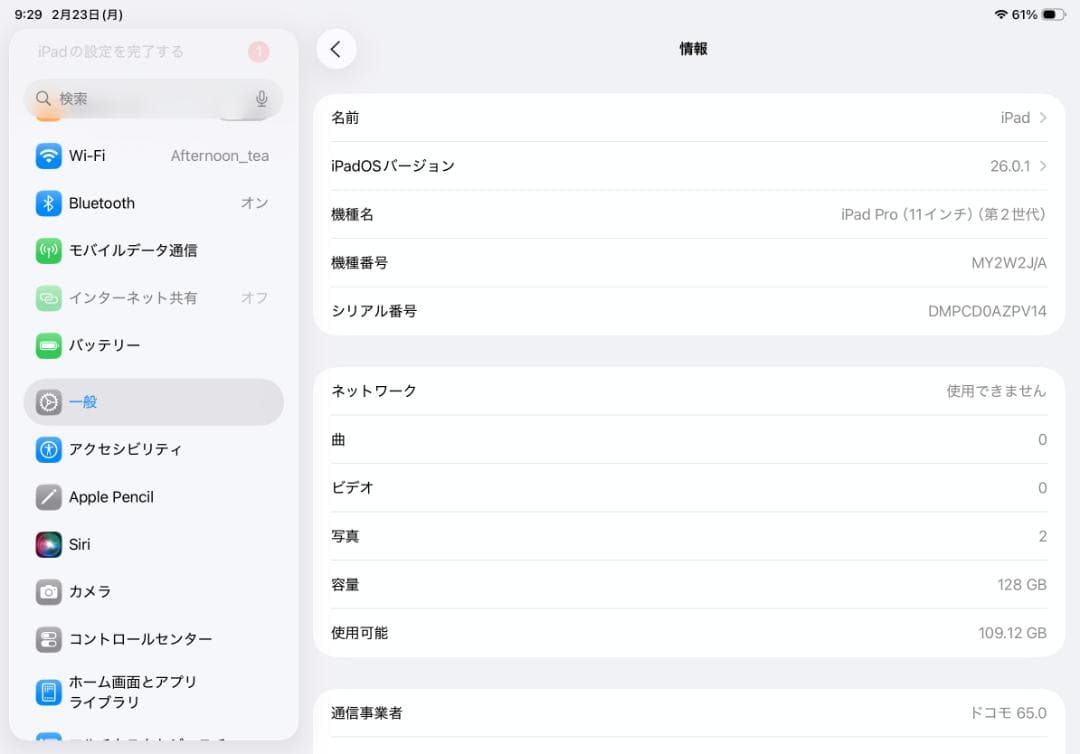
Task: Tap the Bluetooth オン status
Action: (254, 203)
